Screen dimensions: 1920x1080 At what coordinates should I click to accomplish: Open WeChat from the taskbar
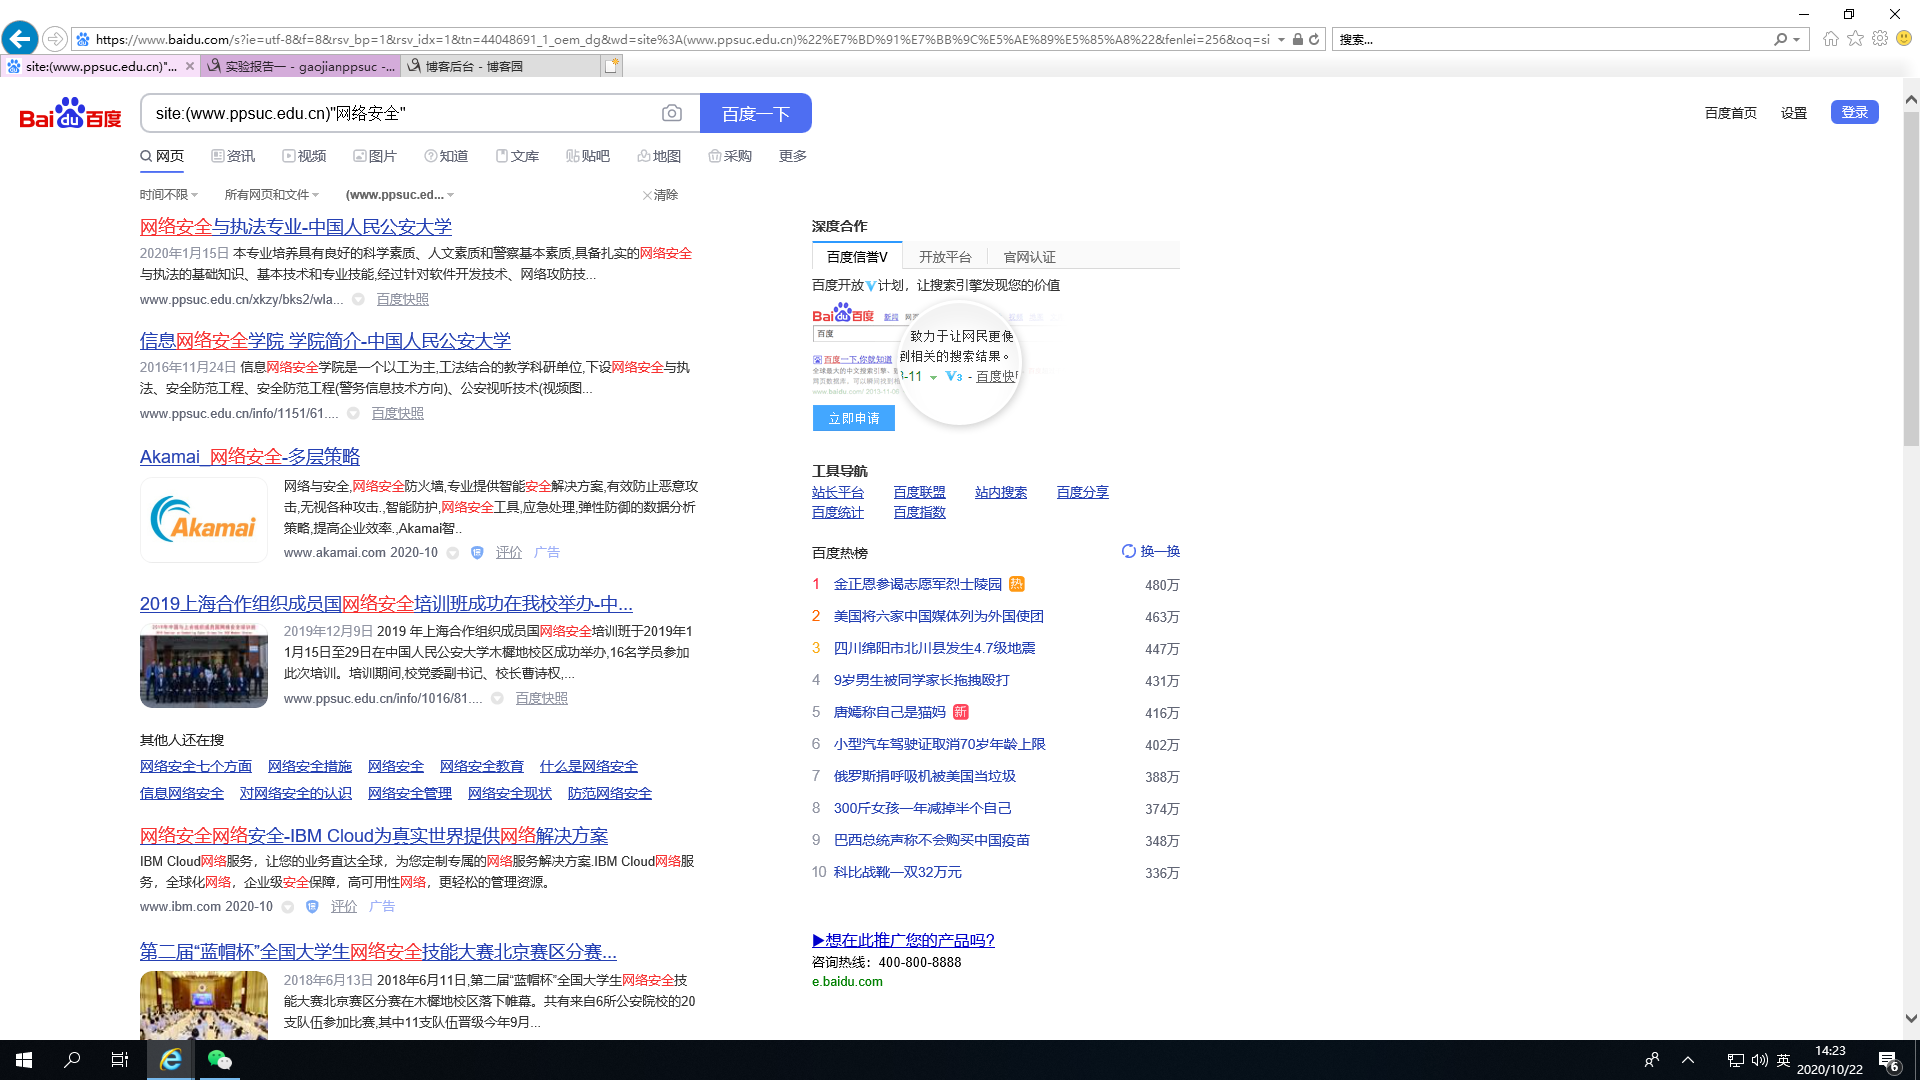coord(219,1060)
